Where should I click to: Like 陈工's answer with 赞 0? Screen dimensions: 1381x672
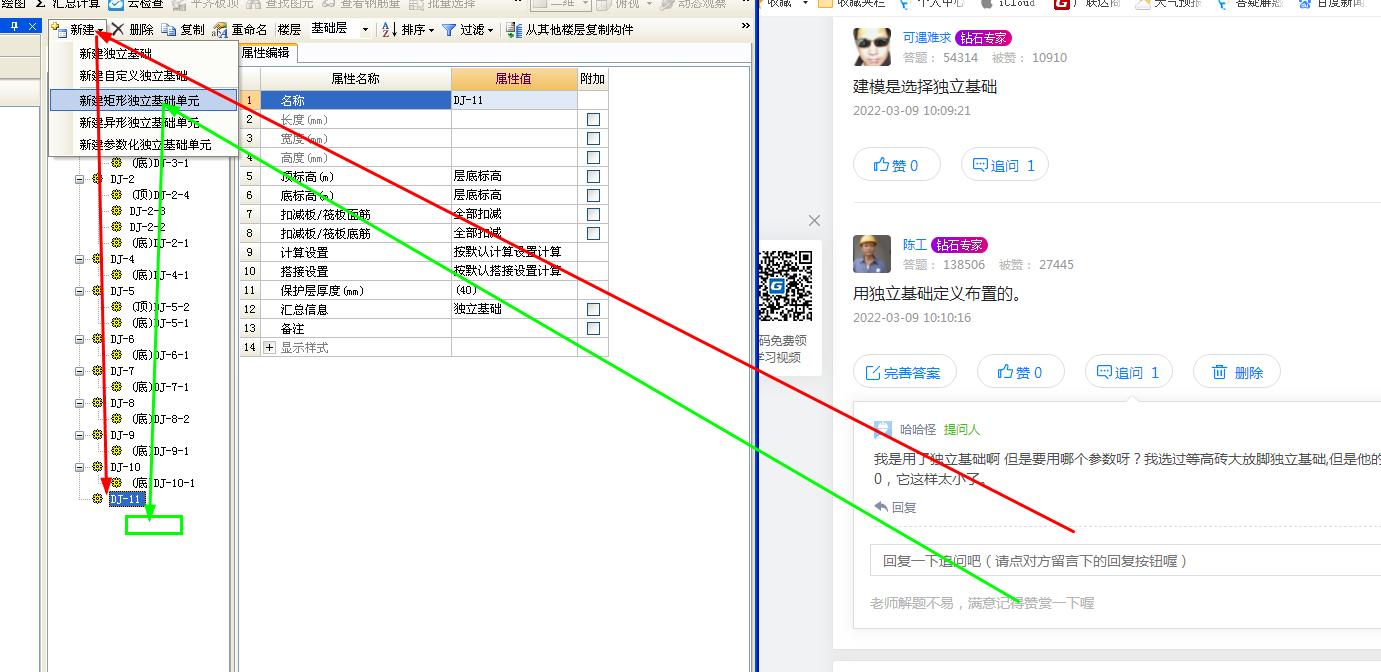[1020, 372]
